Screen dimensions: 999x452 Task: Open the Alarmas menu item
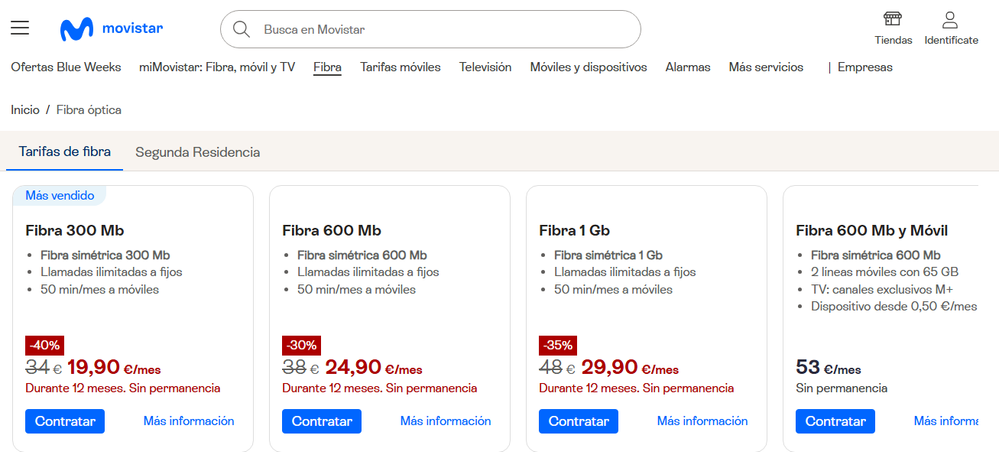687,67
